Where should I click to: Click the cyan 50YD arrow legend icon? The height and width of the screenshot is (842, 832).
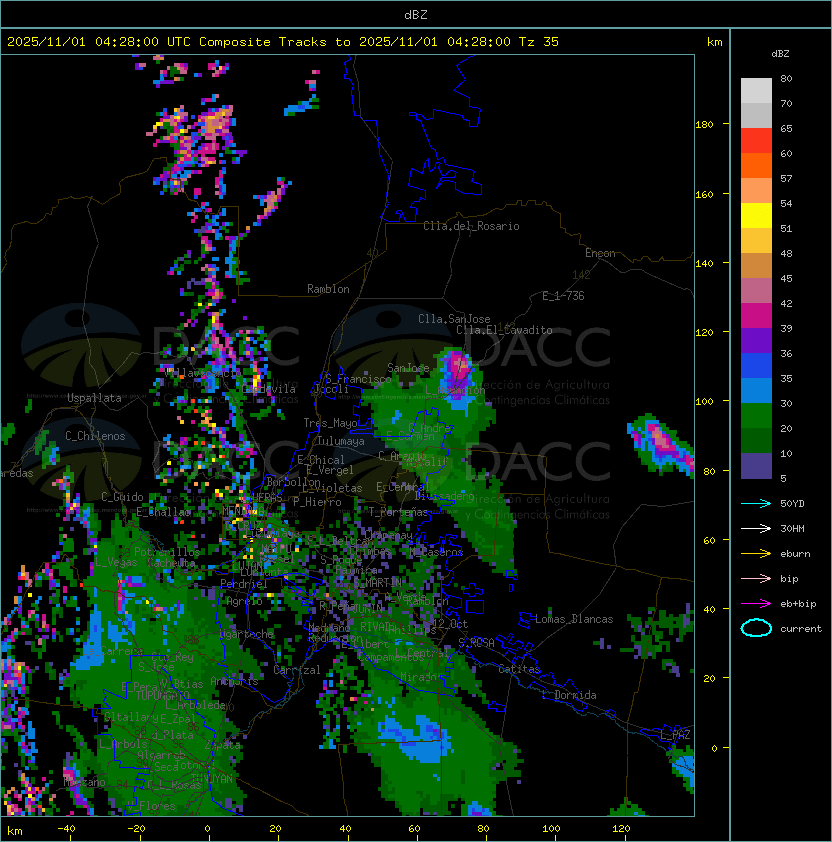[756, 503]
